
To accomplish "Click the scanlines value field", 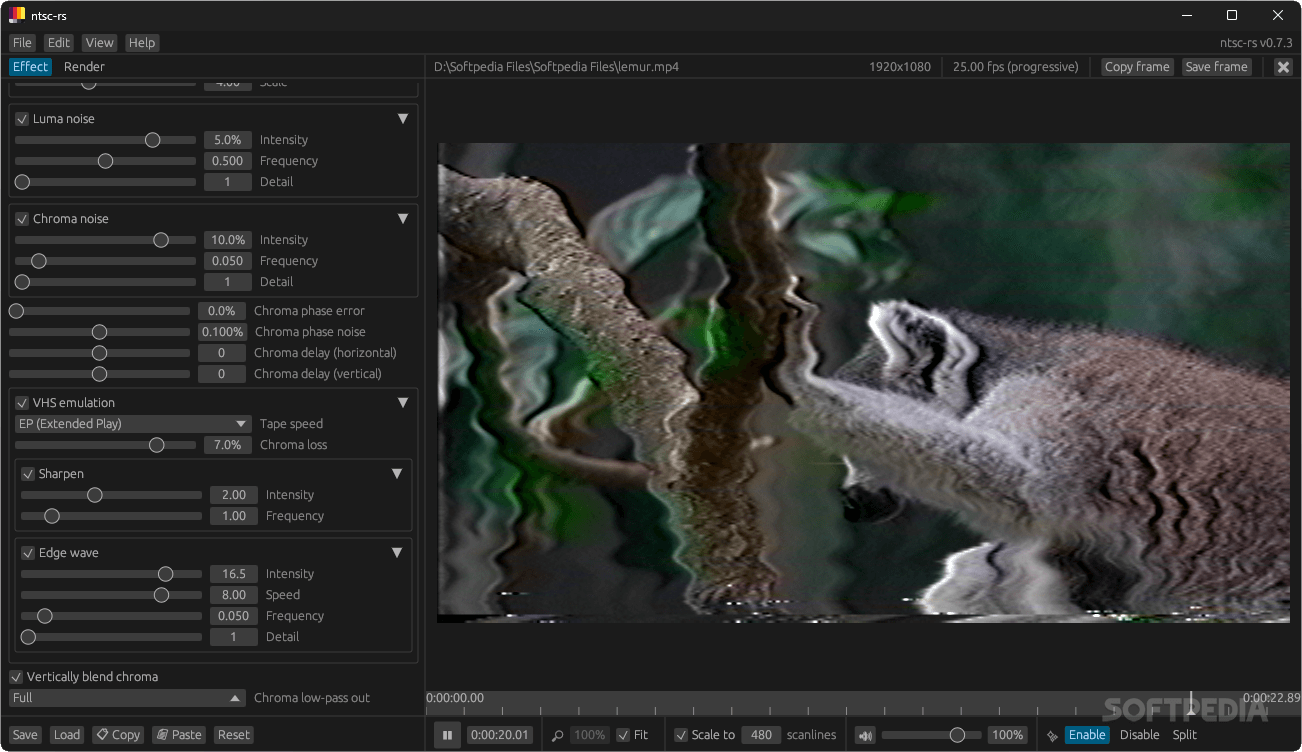I will point(760,734).
